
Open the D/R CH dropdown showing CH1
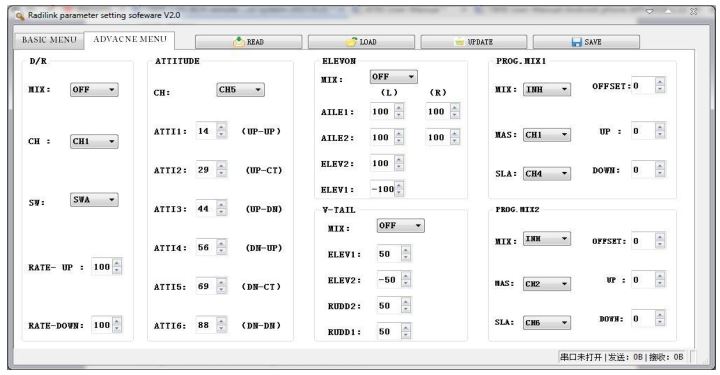tap(94, 141)
